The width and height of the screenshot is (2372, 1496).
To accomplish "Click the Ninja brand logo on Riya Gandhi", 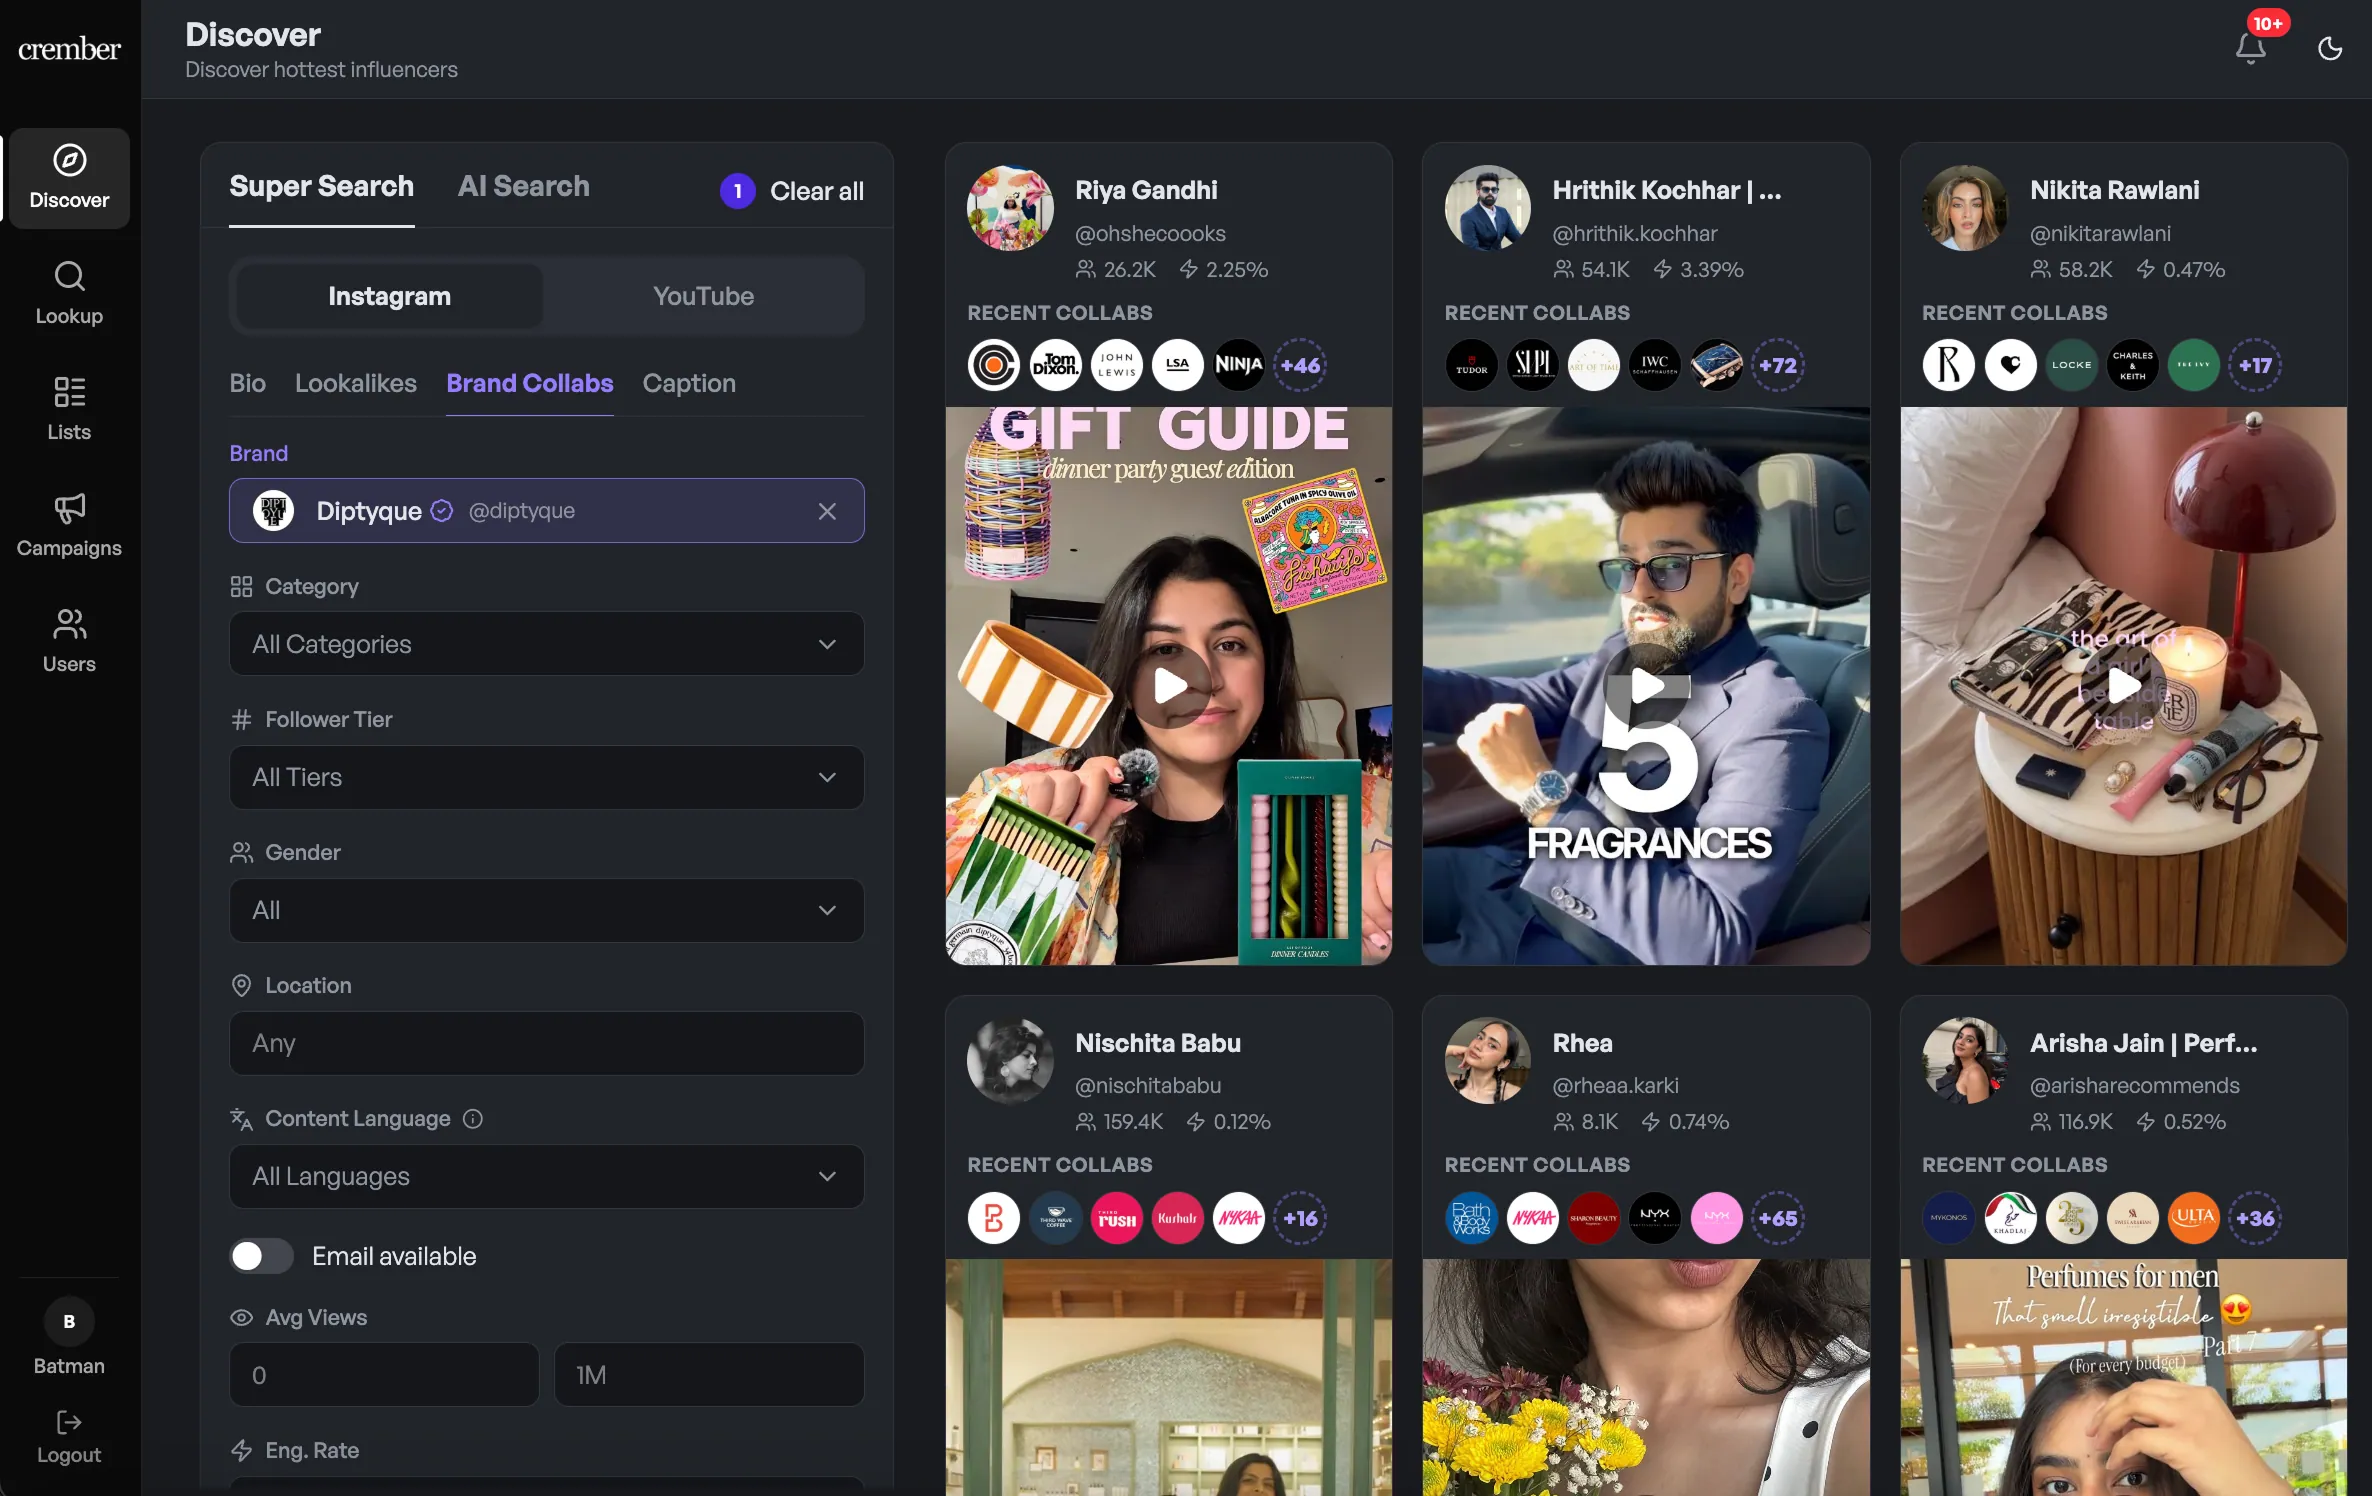I will click(1238, 365).
